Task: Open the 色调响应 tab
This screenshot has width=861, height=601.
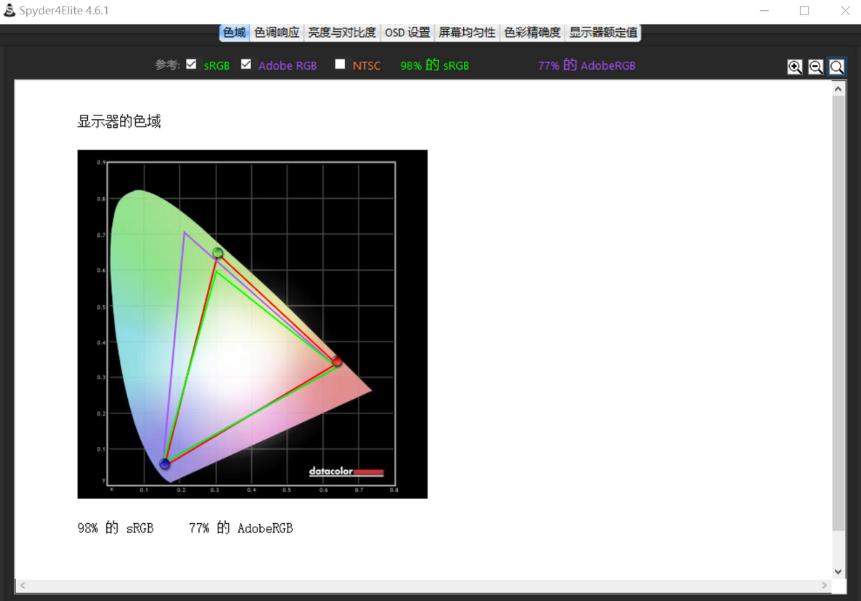Action: click(277, 32)
